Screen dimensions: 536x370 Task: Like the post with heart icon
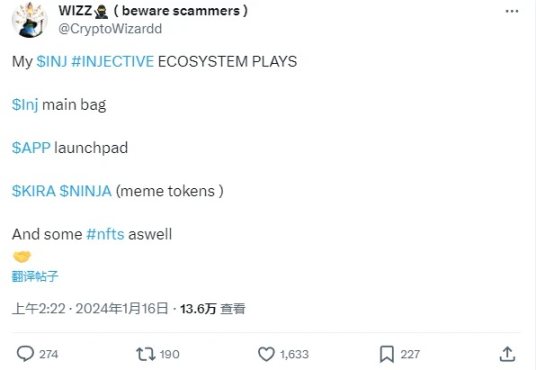click(266, 354)
